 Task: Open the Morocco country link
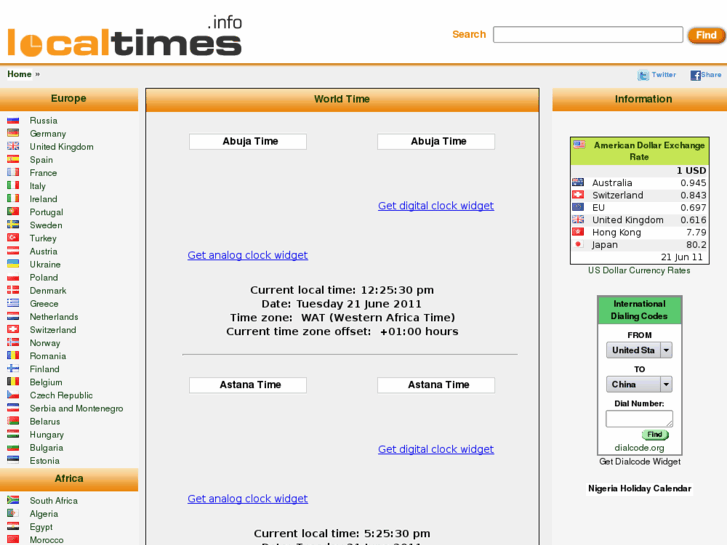(46, 540)
